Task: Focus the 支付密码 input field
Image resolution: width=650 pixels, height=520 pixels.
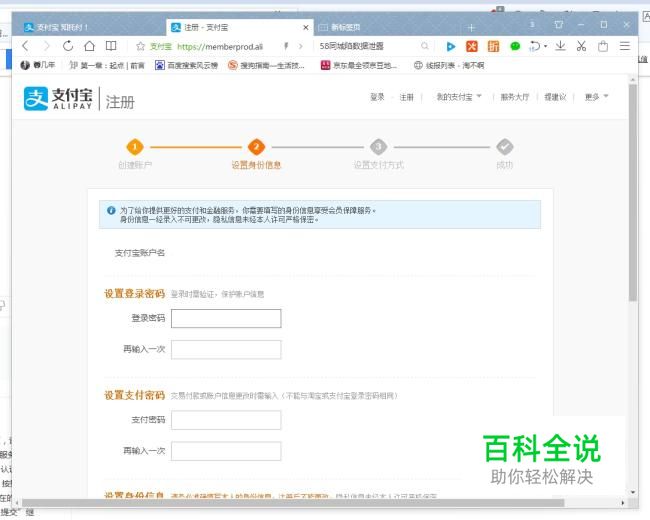Action: pyautogui.click(x=226, y=420)
